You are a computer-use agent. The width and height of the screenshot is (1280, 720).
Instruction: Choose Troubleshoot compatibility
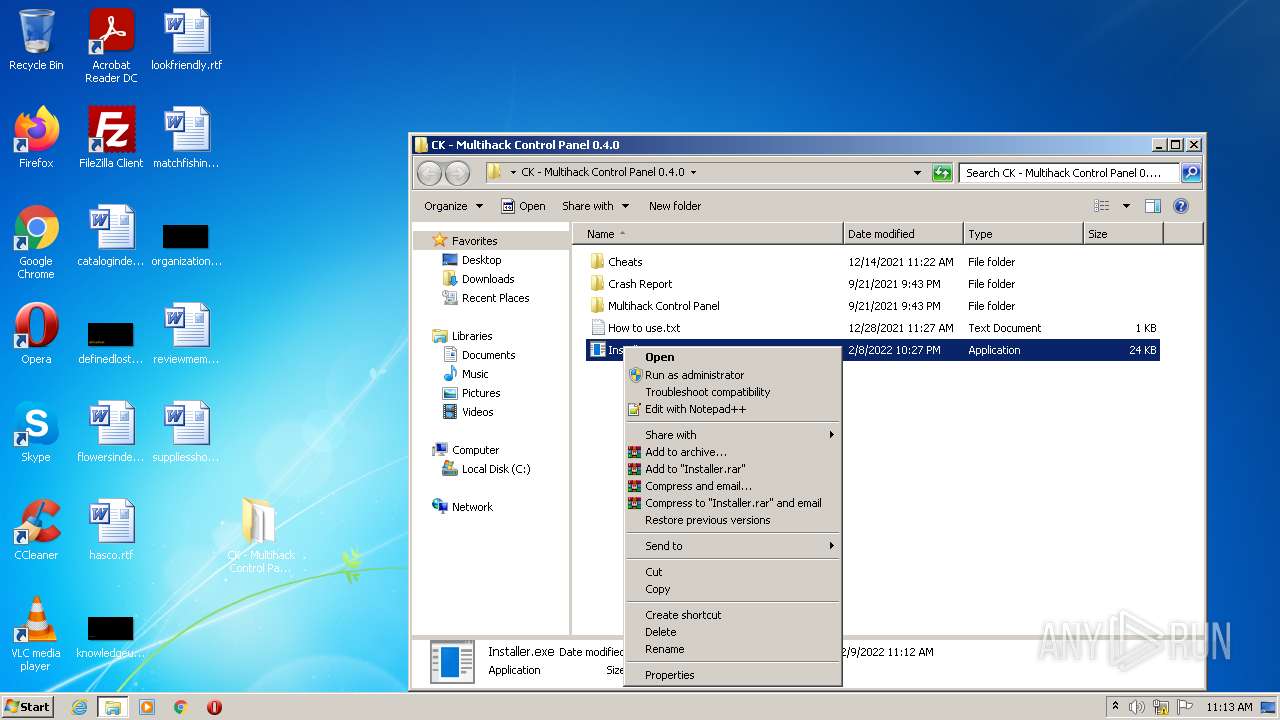733,392
